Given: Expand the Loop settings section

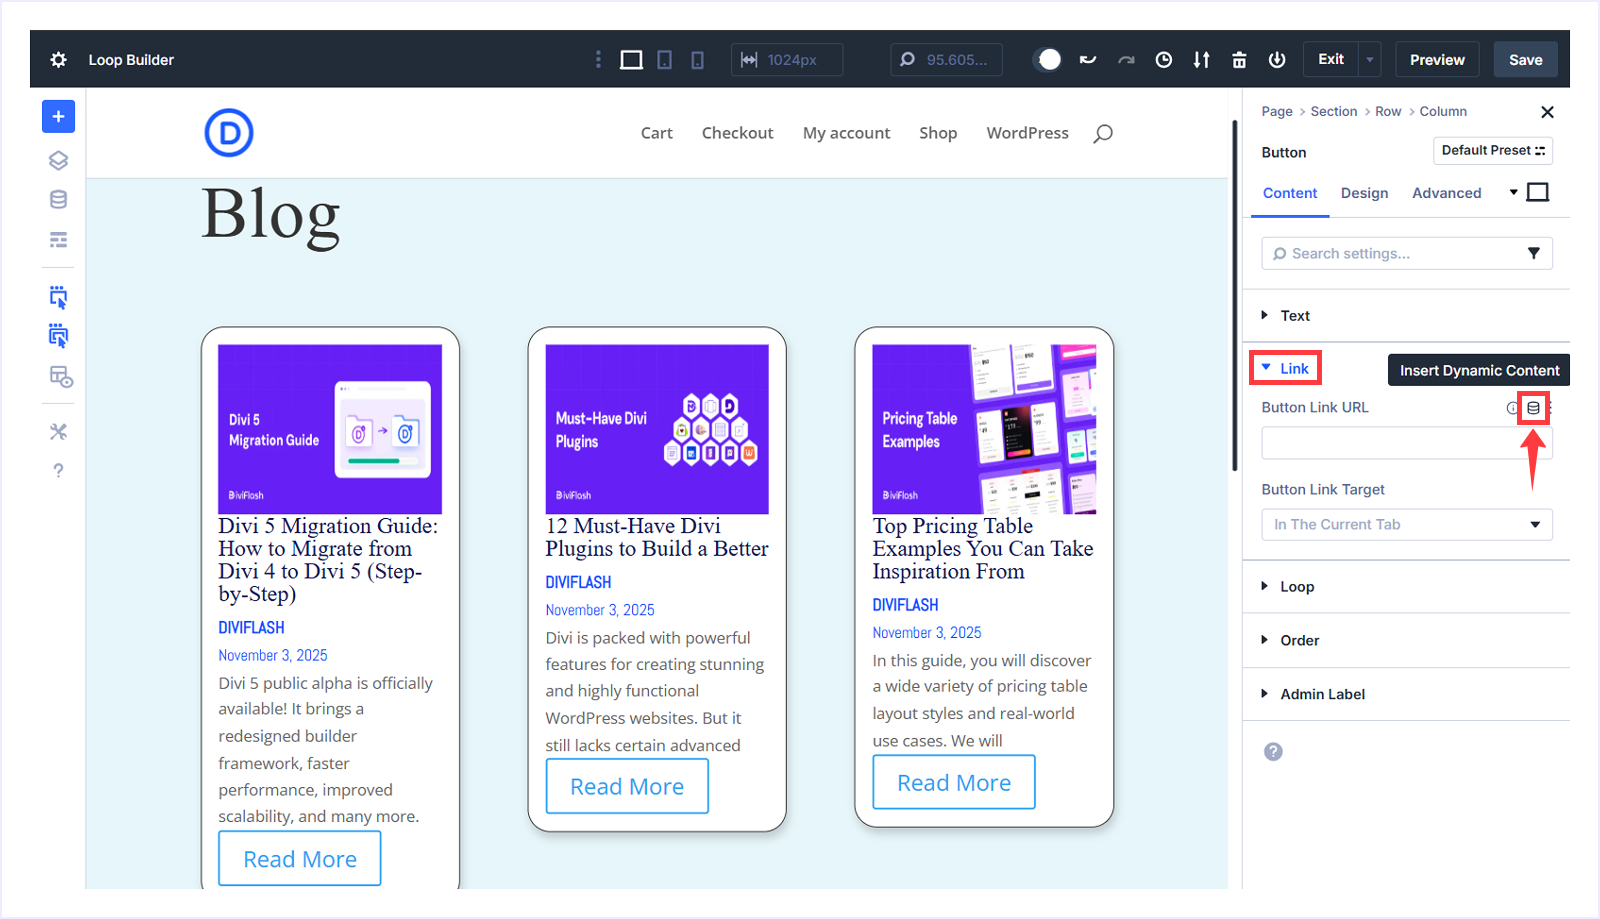Looking at the screenshot, I should tap(1296, 586).
